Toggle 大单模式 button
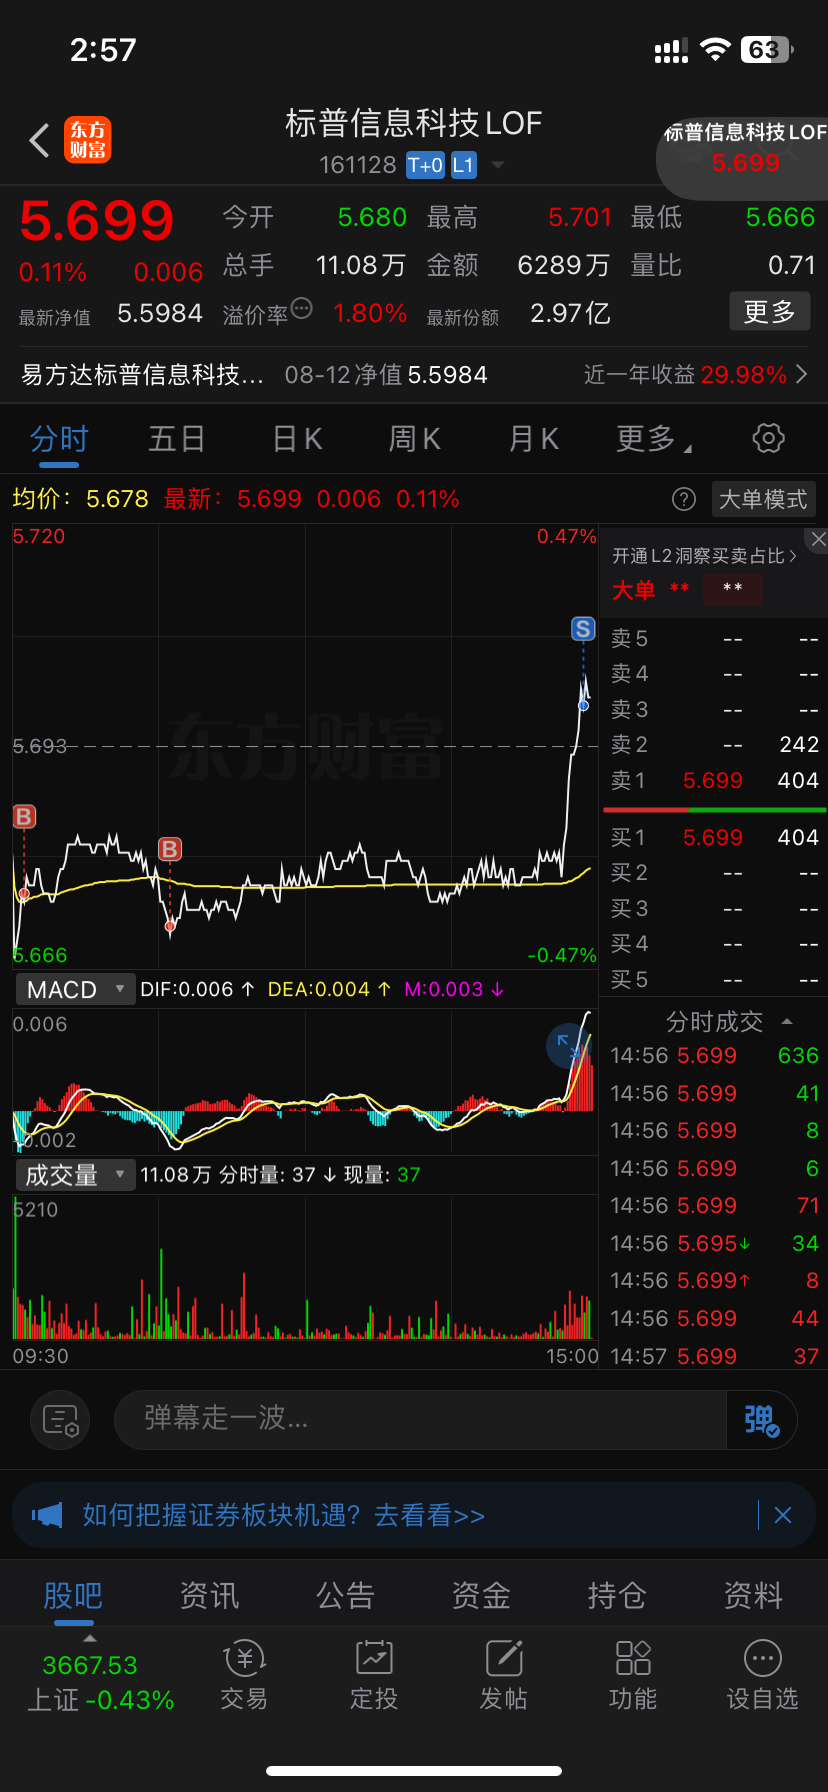The height and width of the screenshot is (1792, 828). pyautogui.click(x=763, y=499)
